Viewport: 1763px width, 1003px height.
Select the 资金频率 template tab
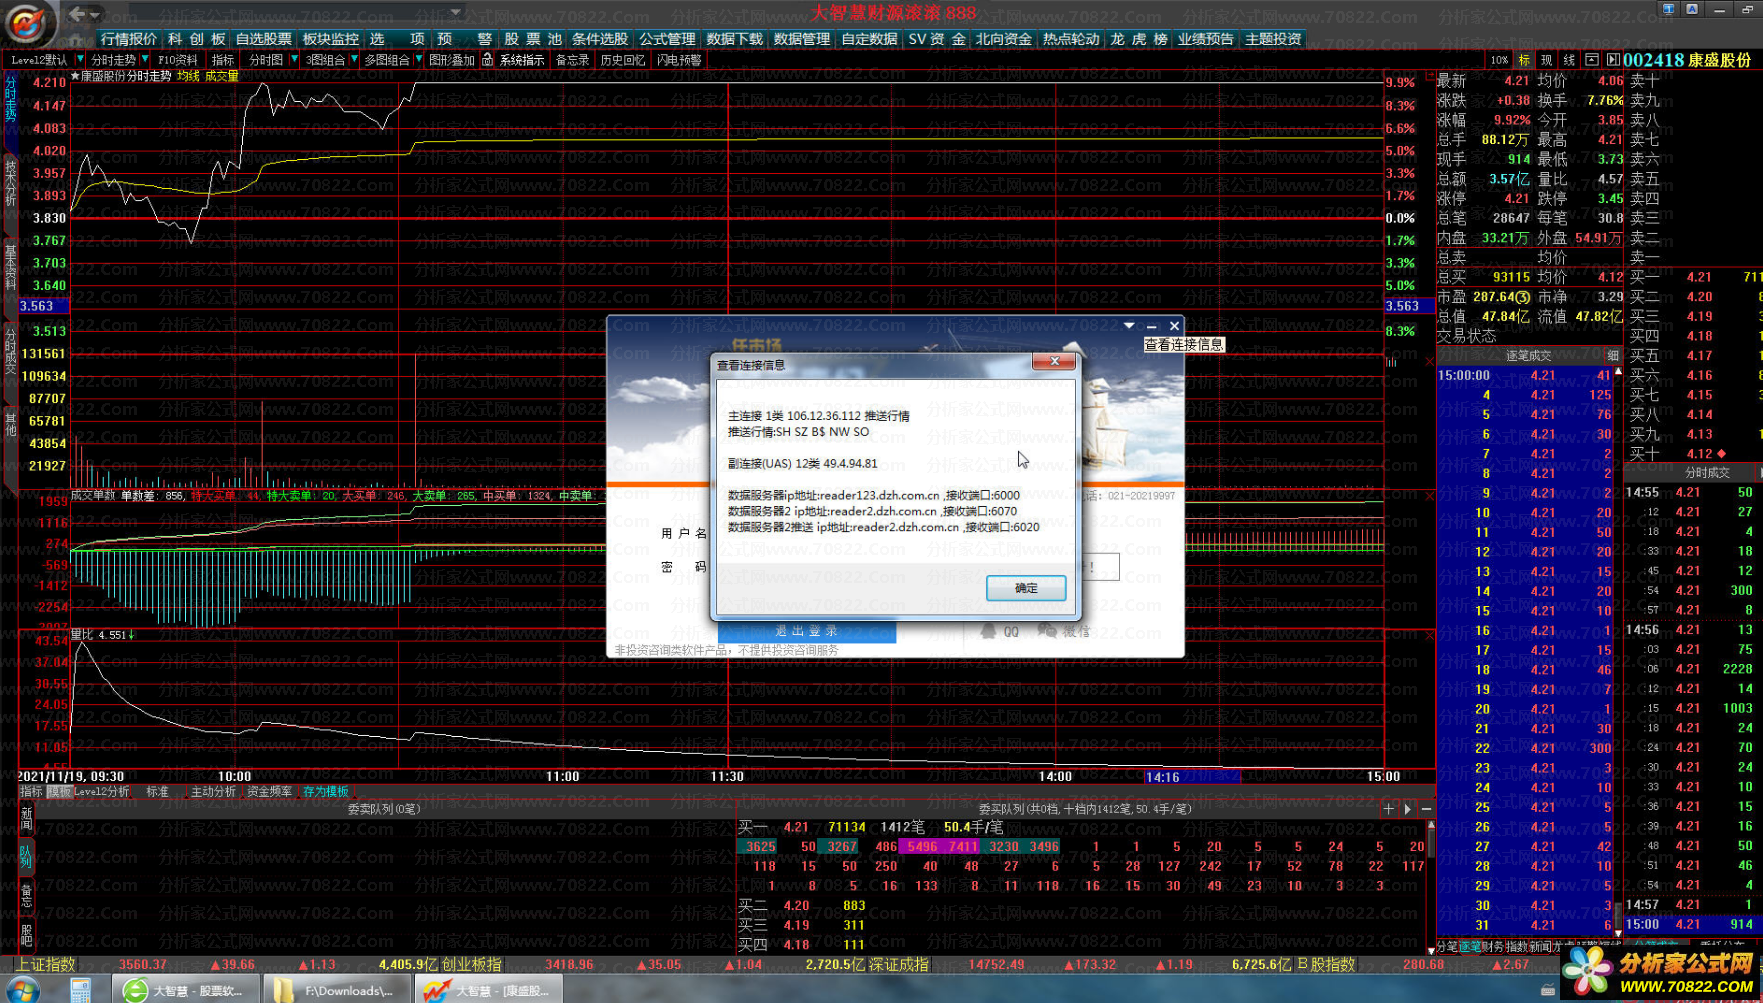[269, 792]
